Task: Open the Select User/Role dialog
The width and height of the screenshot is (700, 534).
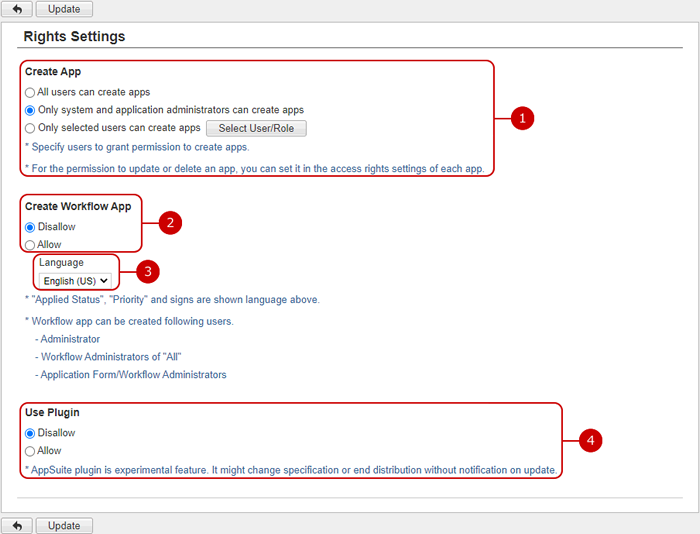Action: pyautogui.click(x=256, y=128)
